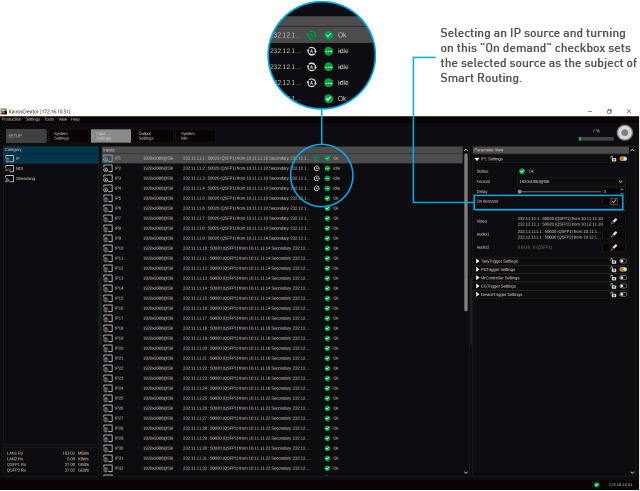
Task: Open the Production menu
Action: coord(11,119)
